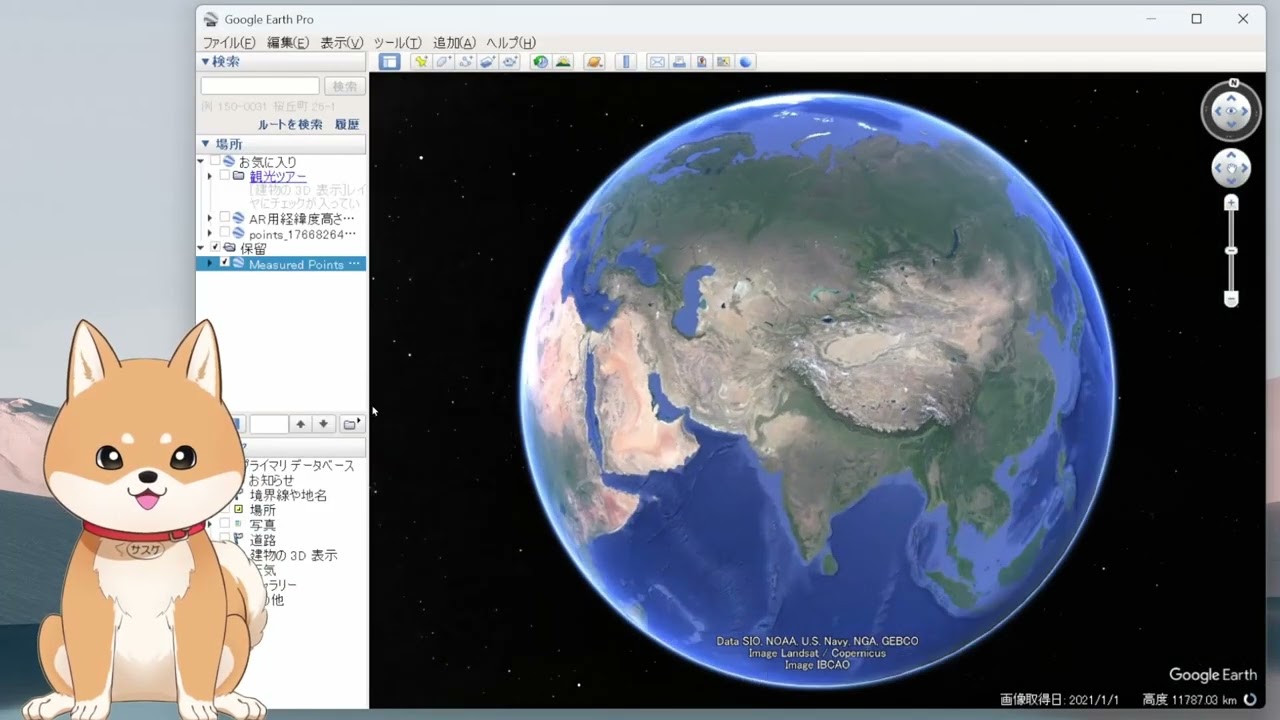The height and width of the screenshot is (720, 1280).
Task: Open the 編集(E) menu
Action: 288,43
